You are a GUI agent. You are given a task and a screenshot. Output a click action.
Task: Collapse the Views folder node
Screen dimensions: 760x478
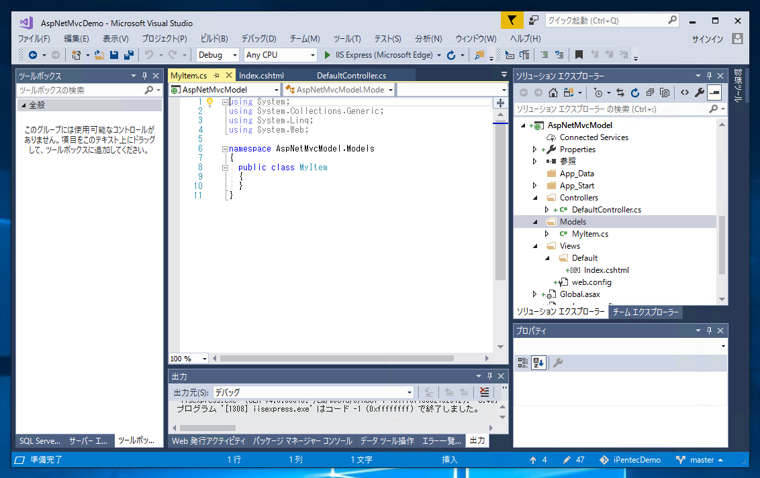click(535, 246)
